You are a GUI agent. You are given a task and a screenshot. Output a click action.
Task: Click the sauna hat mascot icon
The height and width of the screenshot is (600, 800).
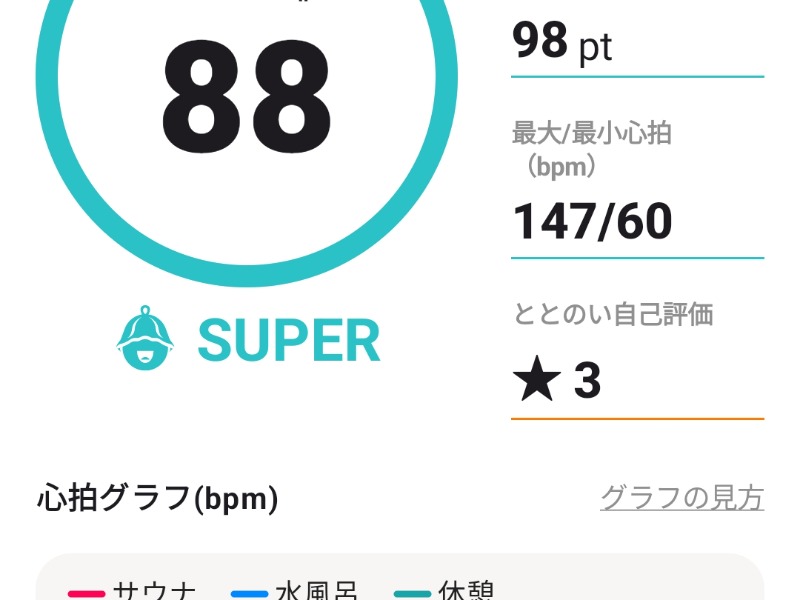pos(146,340)
